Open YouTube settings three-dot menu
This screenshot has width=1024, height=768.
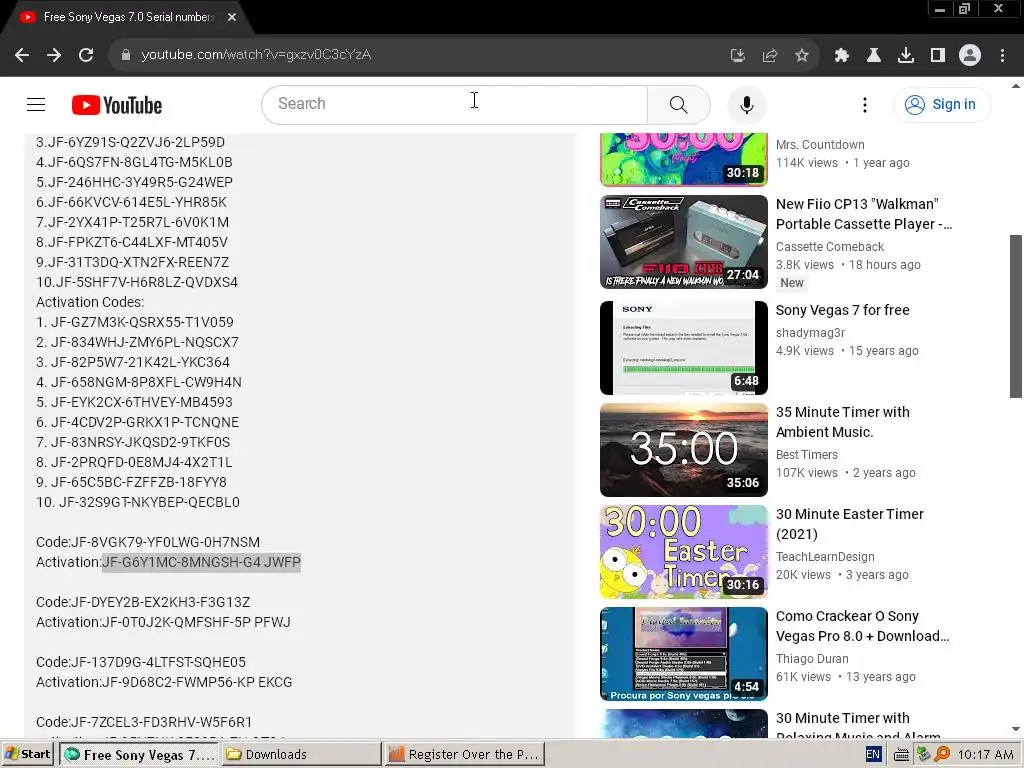865,104
